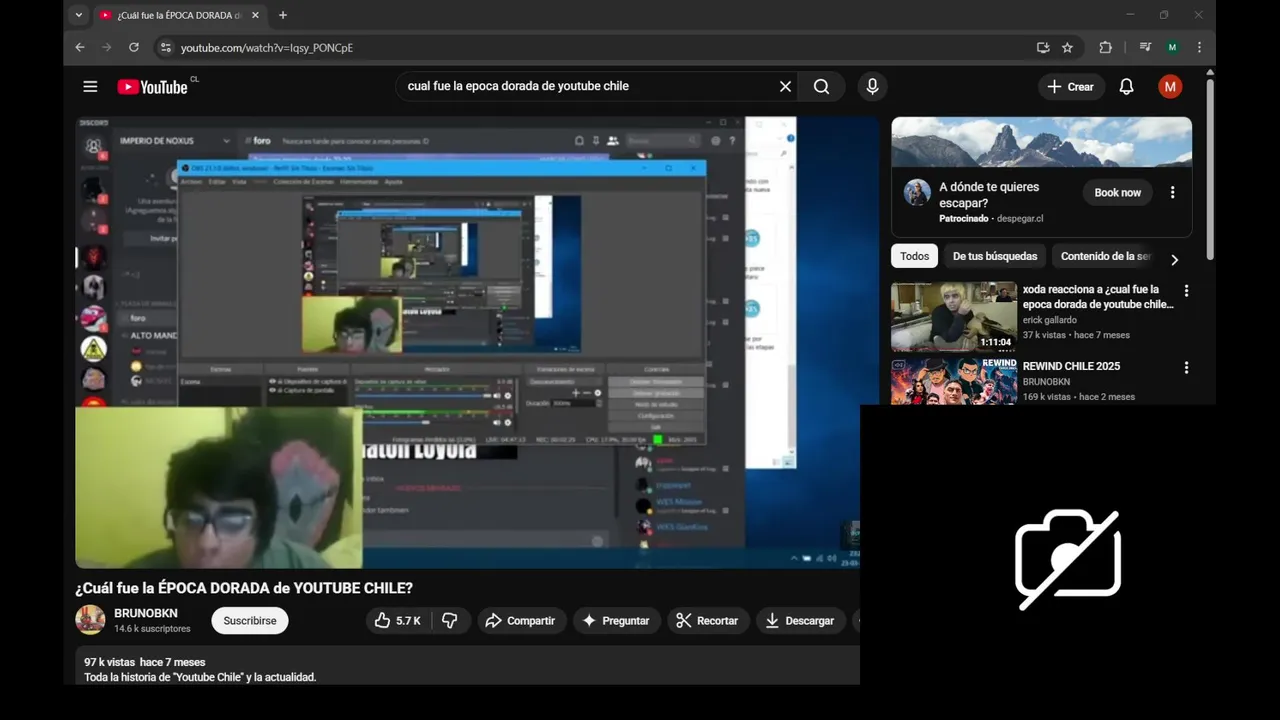This screenshot has height=720, width=1280.
Task: Open Chrome extensions puzzle icon
Action: click(1105, 47)
